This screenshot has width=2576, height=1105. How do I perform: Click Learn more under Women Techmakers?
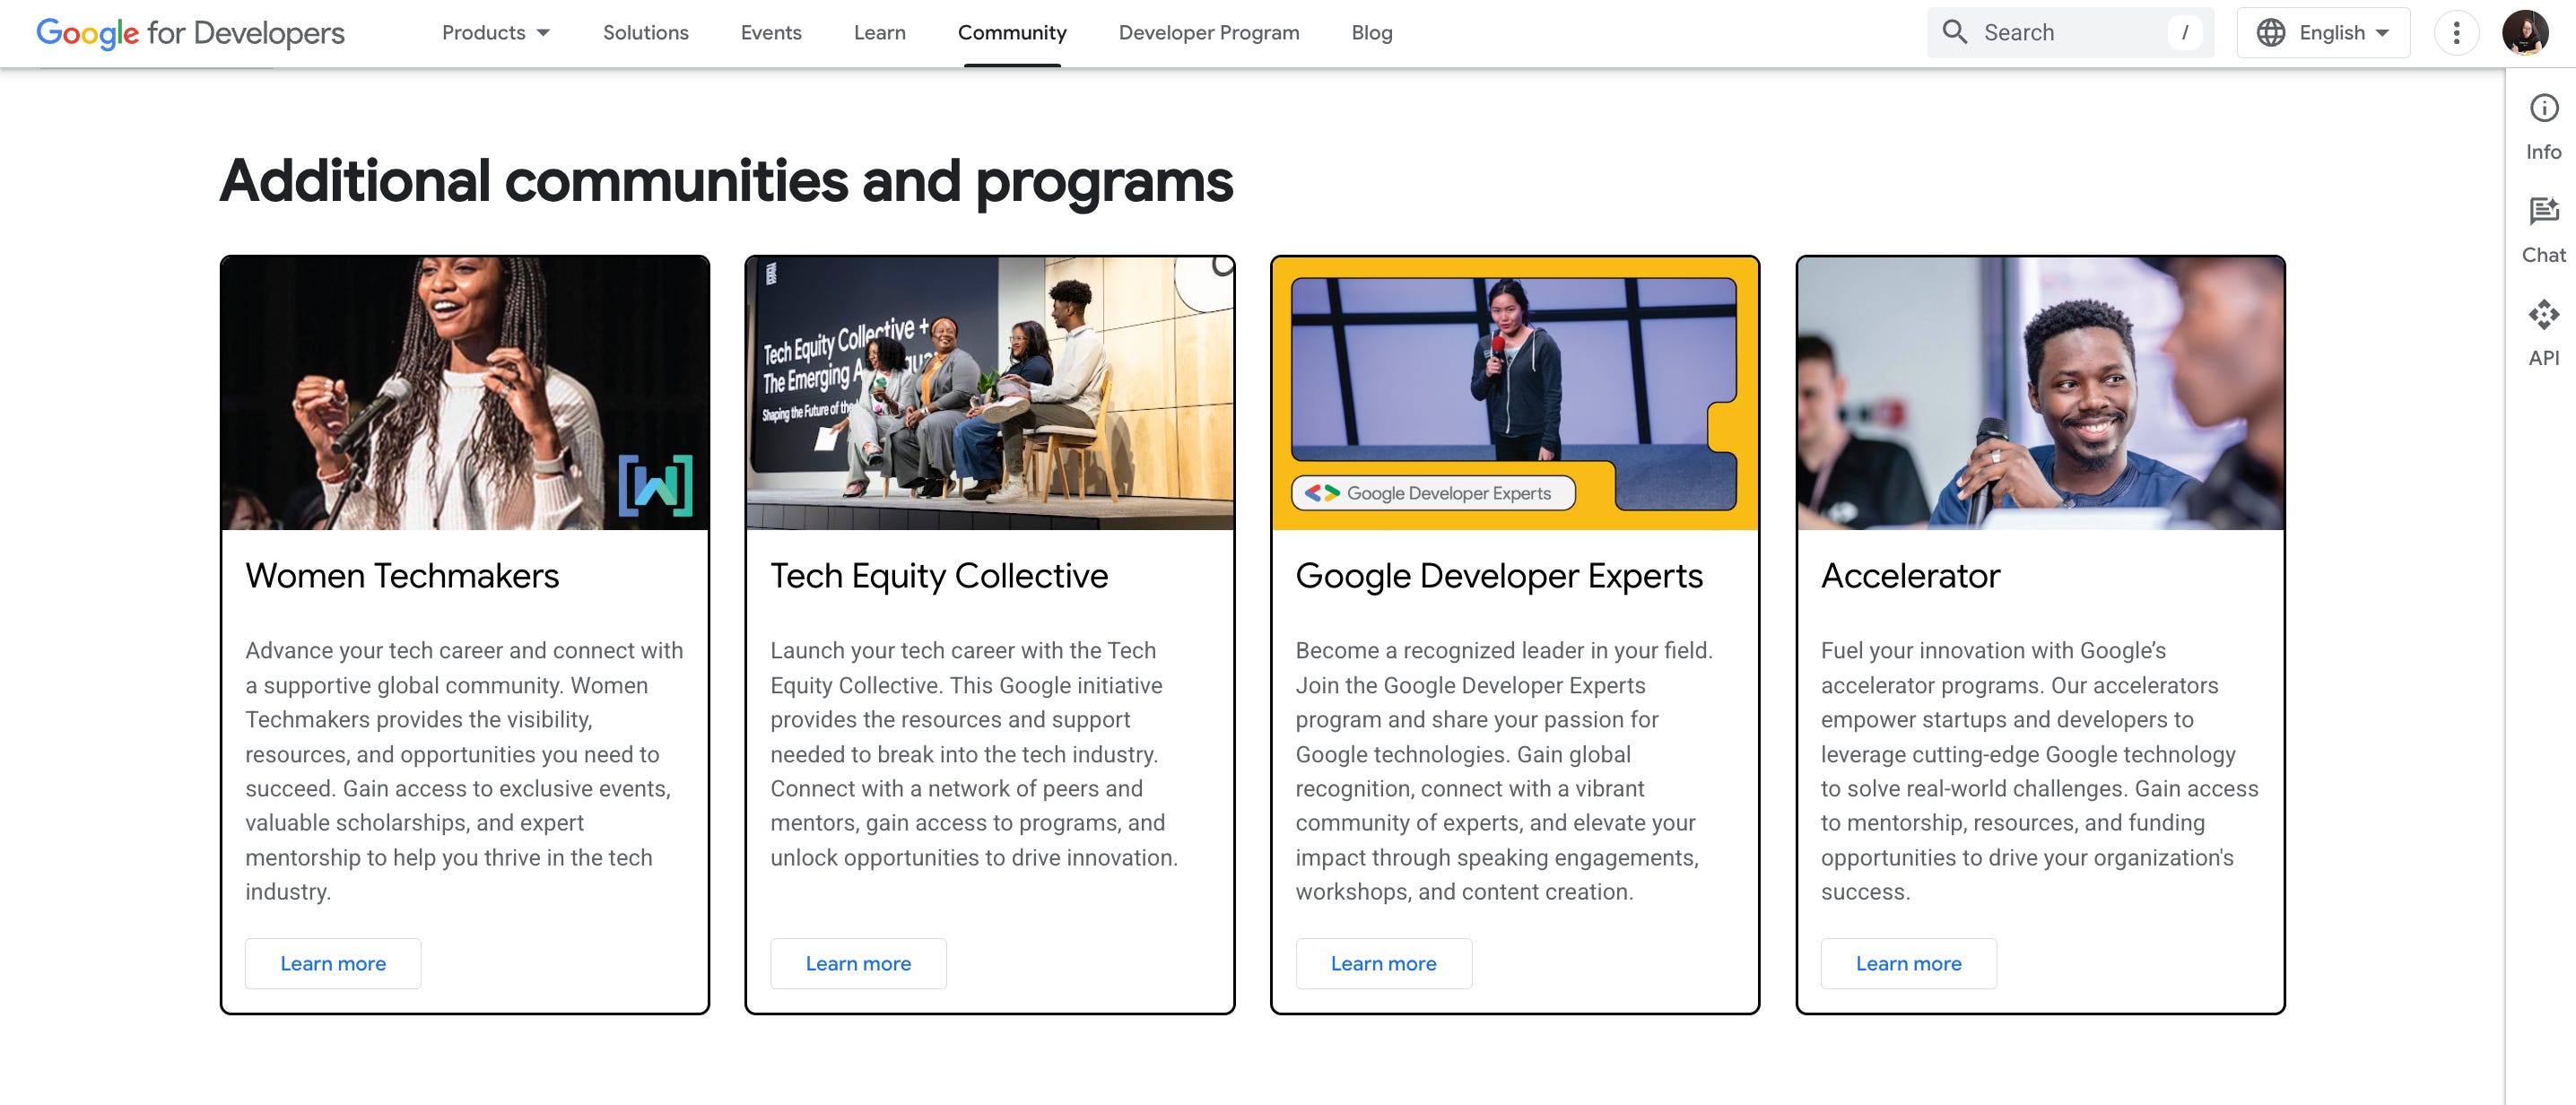[333, 963]
